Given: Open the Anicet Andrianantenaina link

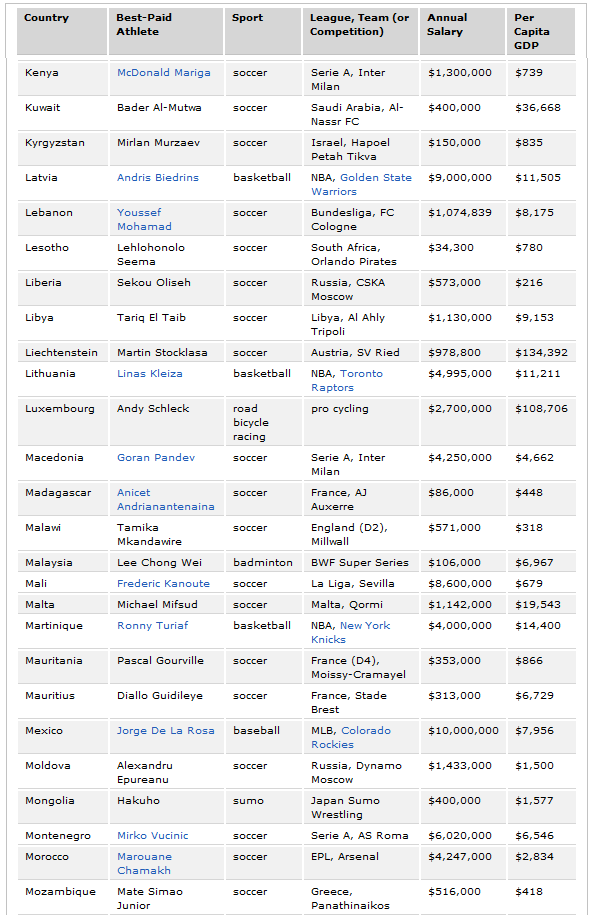Looking at the screenshot, I should (x=166, y=500).
